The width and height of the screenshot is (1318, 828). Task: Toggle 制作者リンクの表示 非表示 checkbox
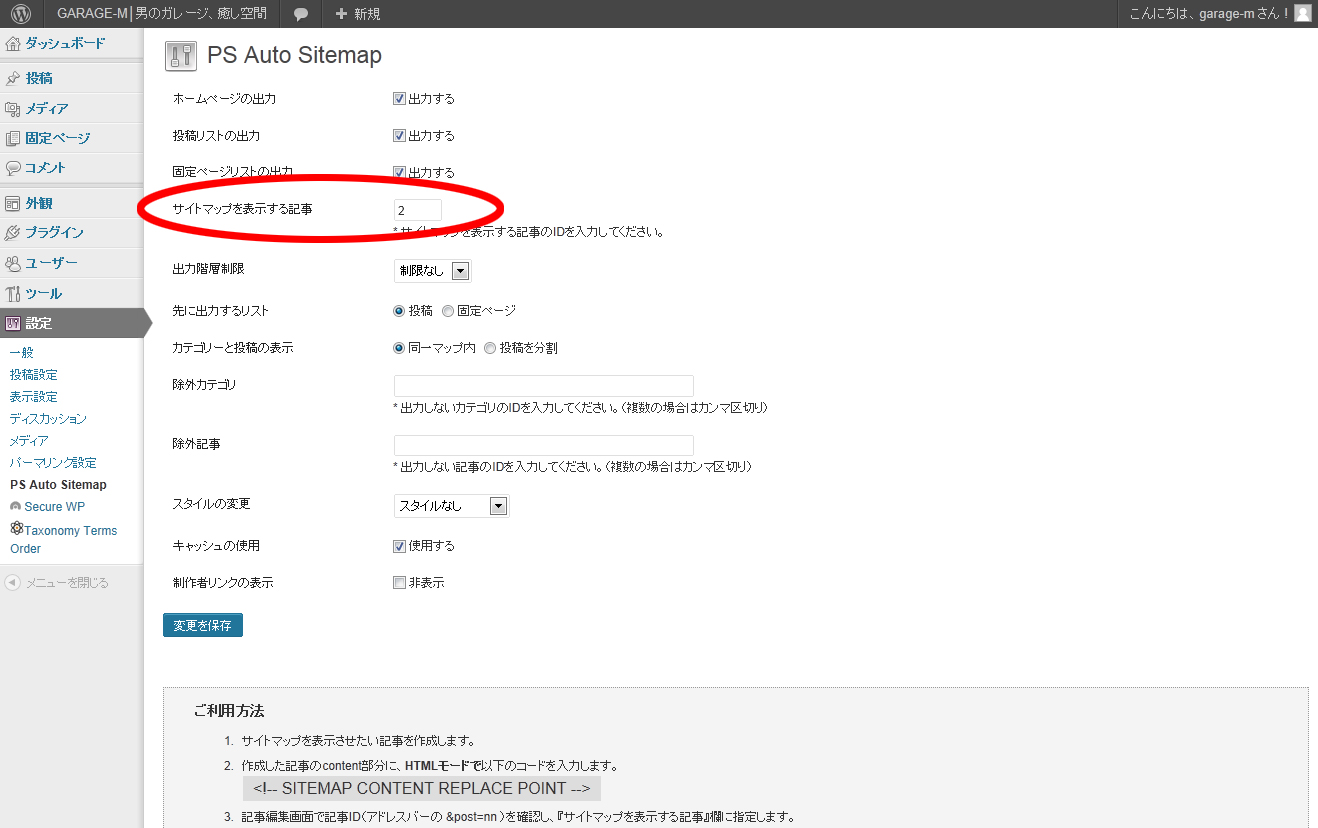[x=399, y=583]
